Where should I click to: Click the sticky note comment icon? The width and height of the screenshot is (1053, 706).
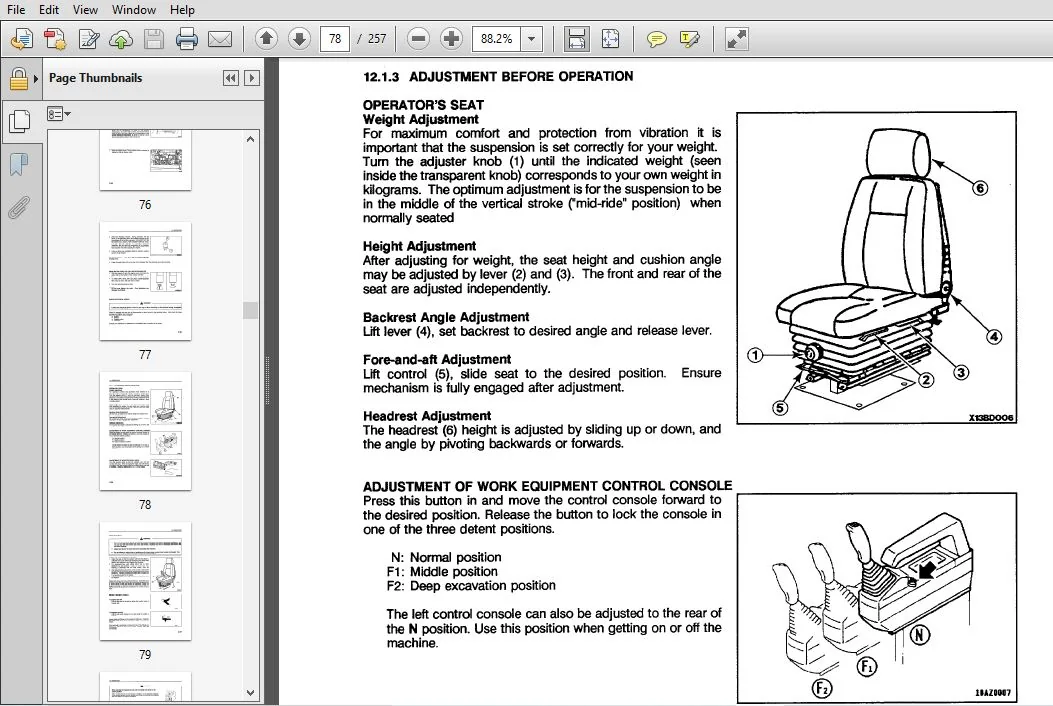point(656,39)
